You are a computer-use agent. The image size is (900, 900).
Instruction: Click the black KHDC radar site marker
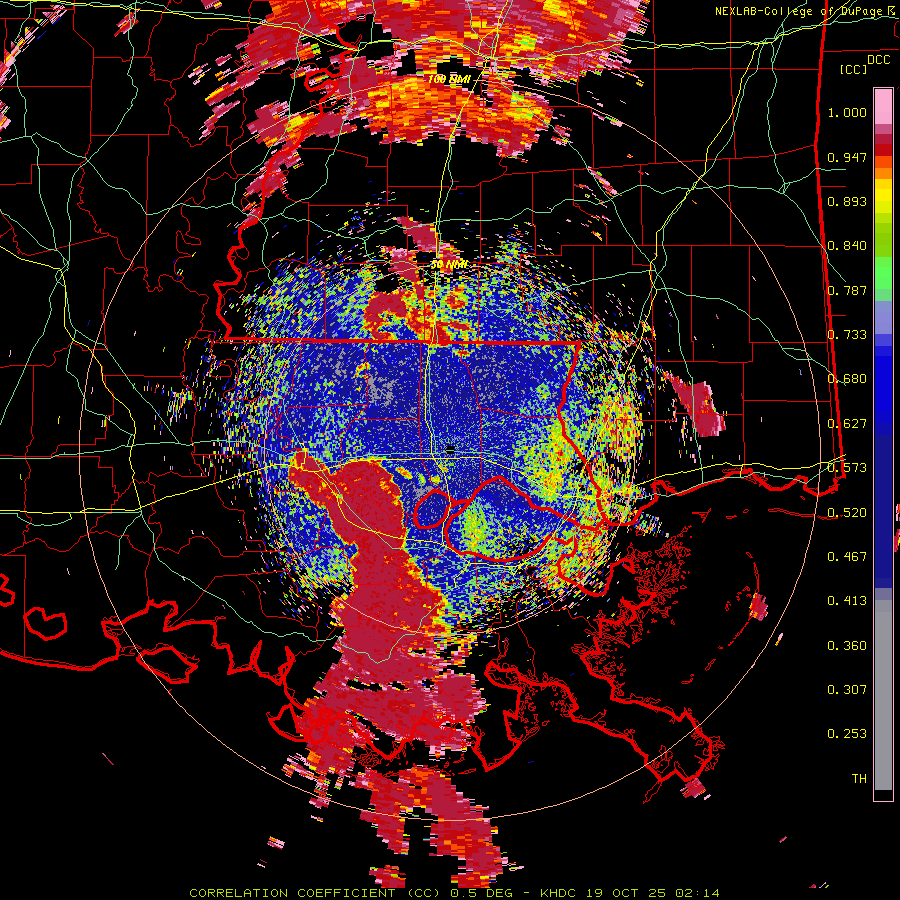coord(451,449)
